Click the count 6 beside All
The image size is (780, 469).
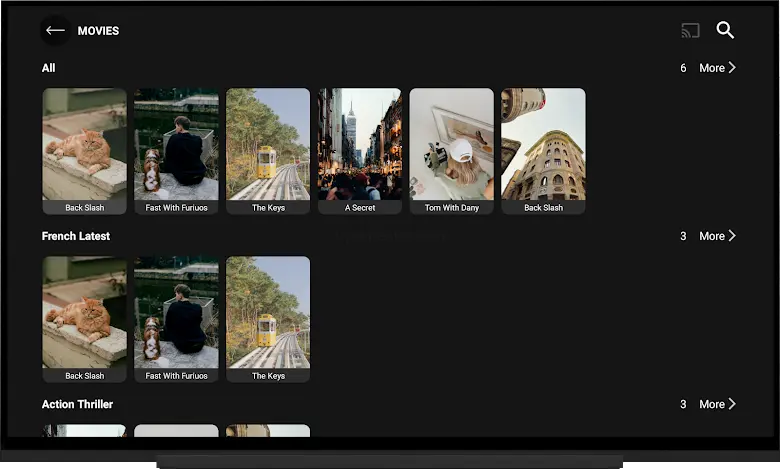[x=683, y=68]
